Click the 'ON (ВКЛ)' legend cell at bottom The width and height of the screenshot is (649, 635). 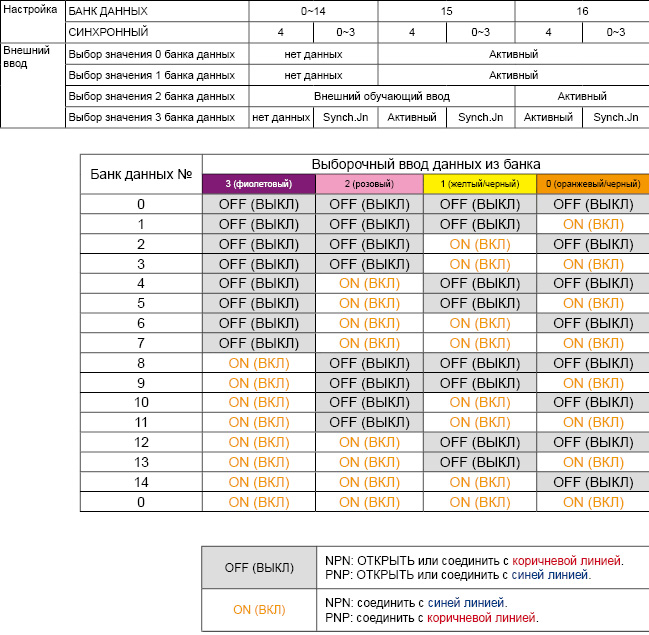pyautogui.click(x=259, y=610)
